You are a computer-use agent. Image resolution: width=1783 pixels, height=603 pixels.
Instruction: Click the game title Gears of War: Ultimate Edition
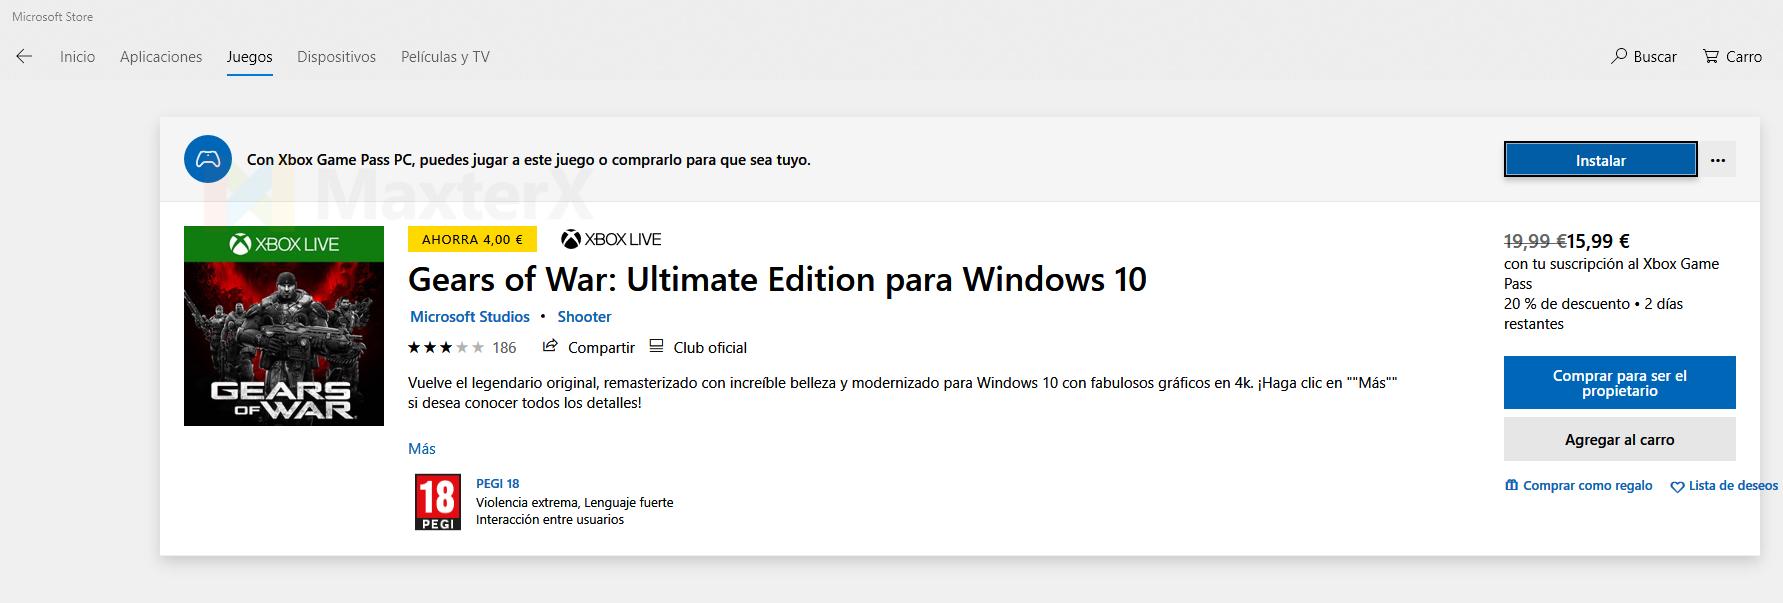[777, 279]
